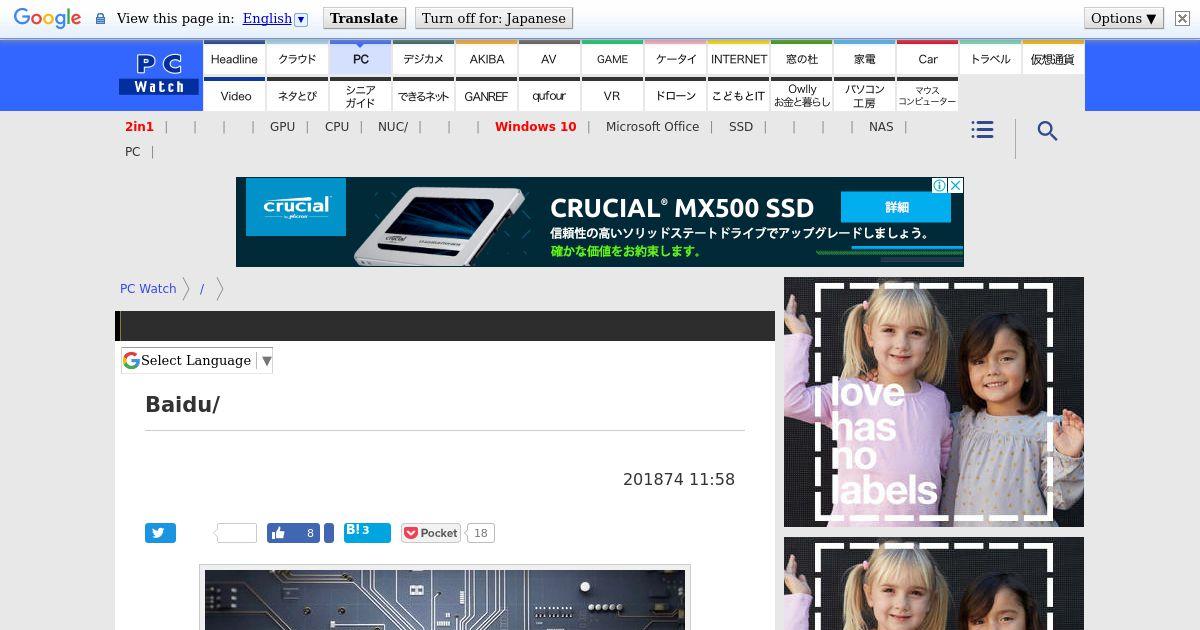The width and height of the screenshot is (1200, 630).
Task: Click the 詳細 button in Crucial ad
Action: (896, 207)
